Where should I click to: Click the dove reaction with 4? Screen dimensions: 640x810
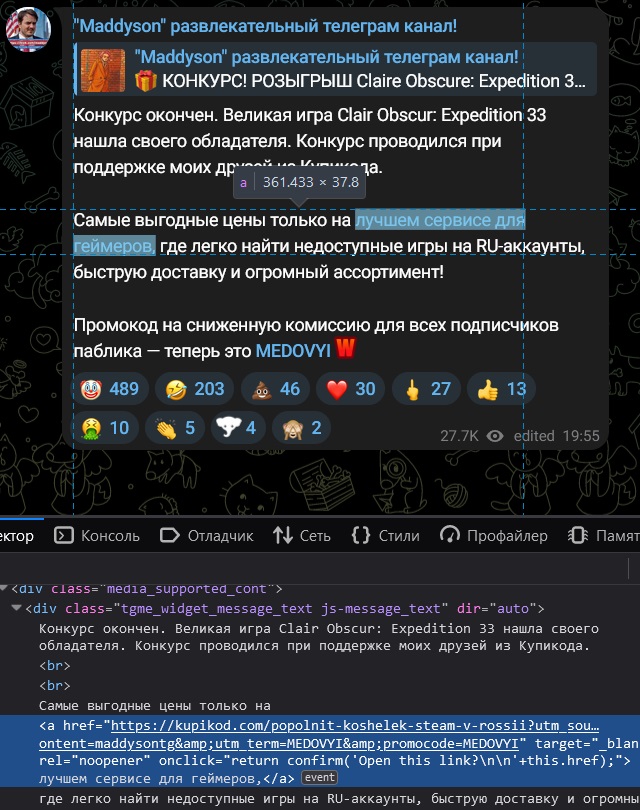coord(238,428)
